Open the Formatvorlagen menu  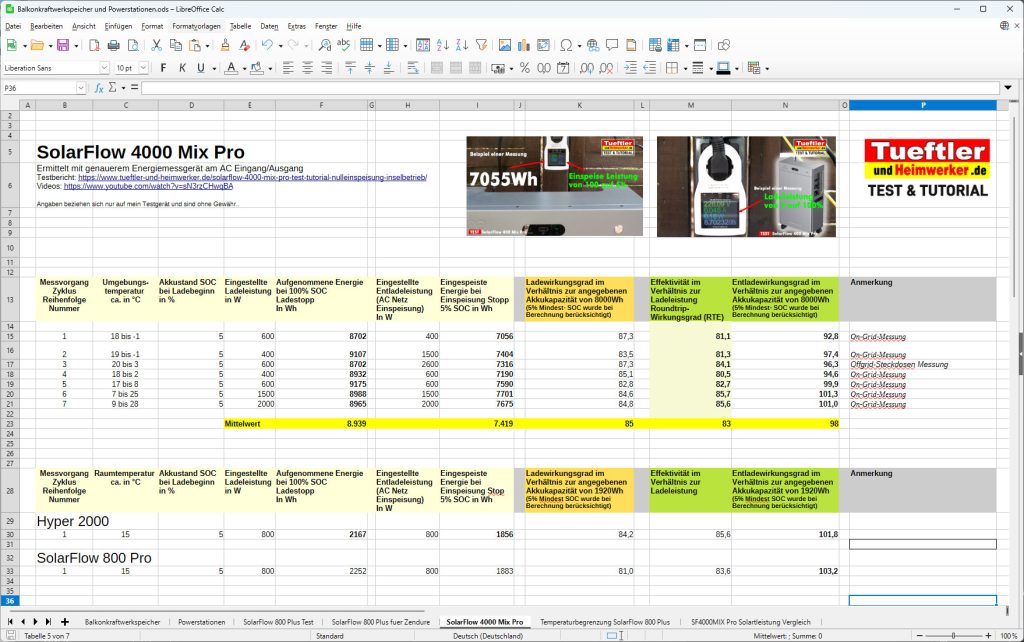pos(197,26)
